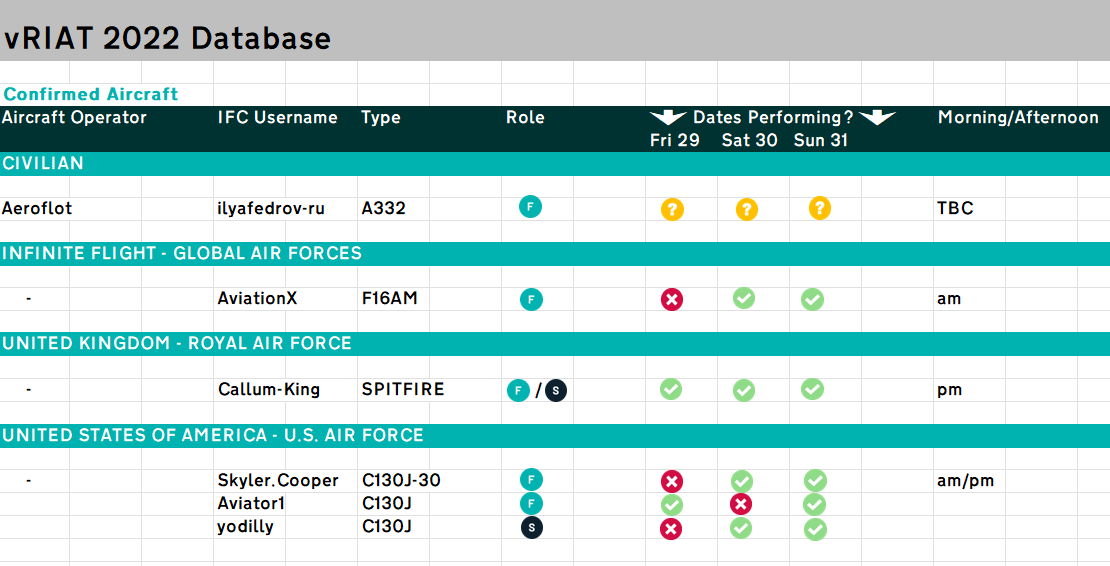Click the username ilyafedrov-ru
1110x566 pixels.
pyautogui.click(x=271, y=209)
